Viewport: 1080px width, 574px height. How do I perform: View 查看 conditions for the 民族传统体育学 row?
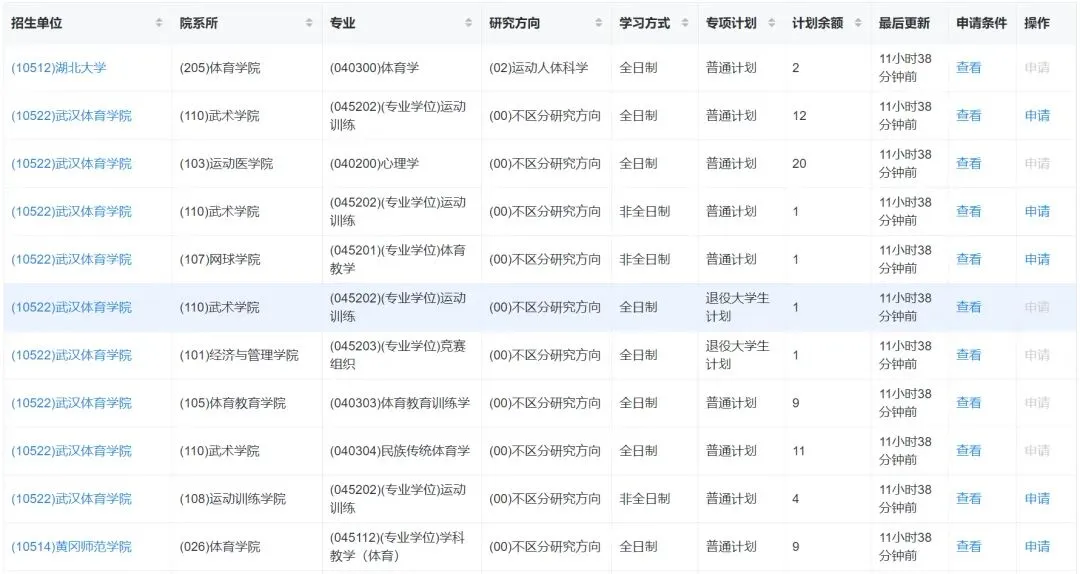968,451
